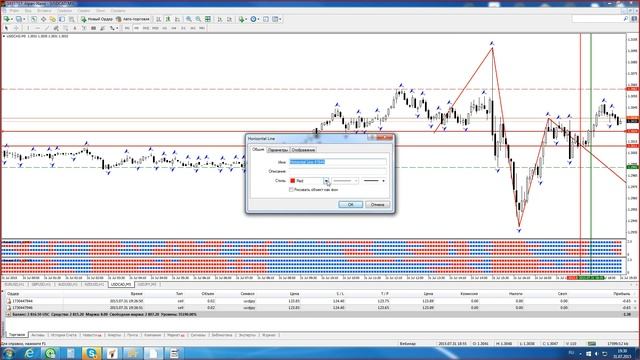Image resolution: width=640 pixels, height=360 pixels.
Task: Open the Strategy Tester icon
Action: tap(71, 19)
